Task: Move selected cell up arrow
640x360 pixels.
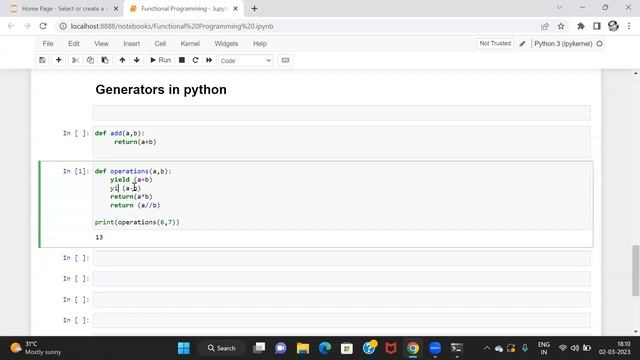Action: pyautogui.click(x=122, y=60)
